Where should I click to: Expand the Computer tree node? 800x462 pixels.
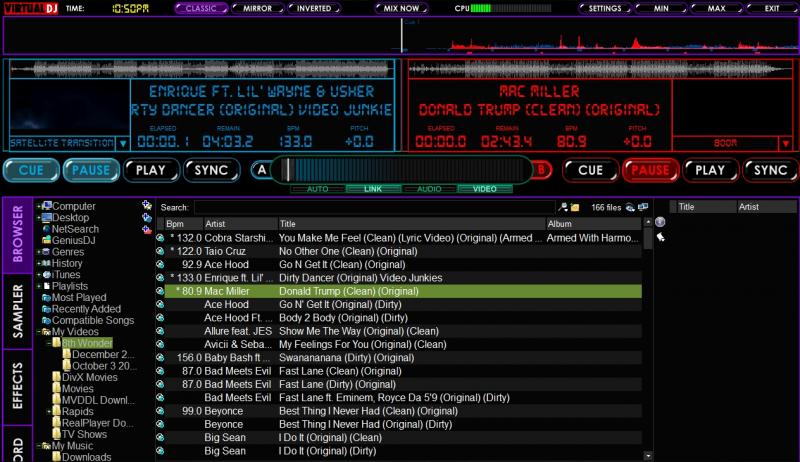(x=38, y=206)
